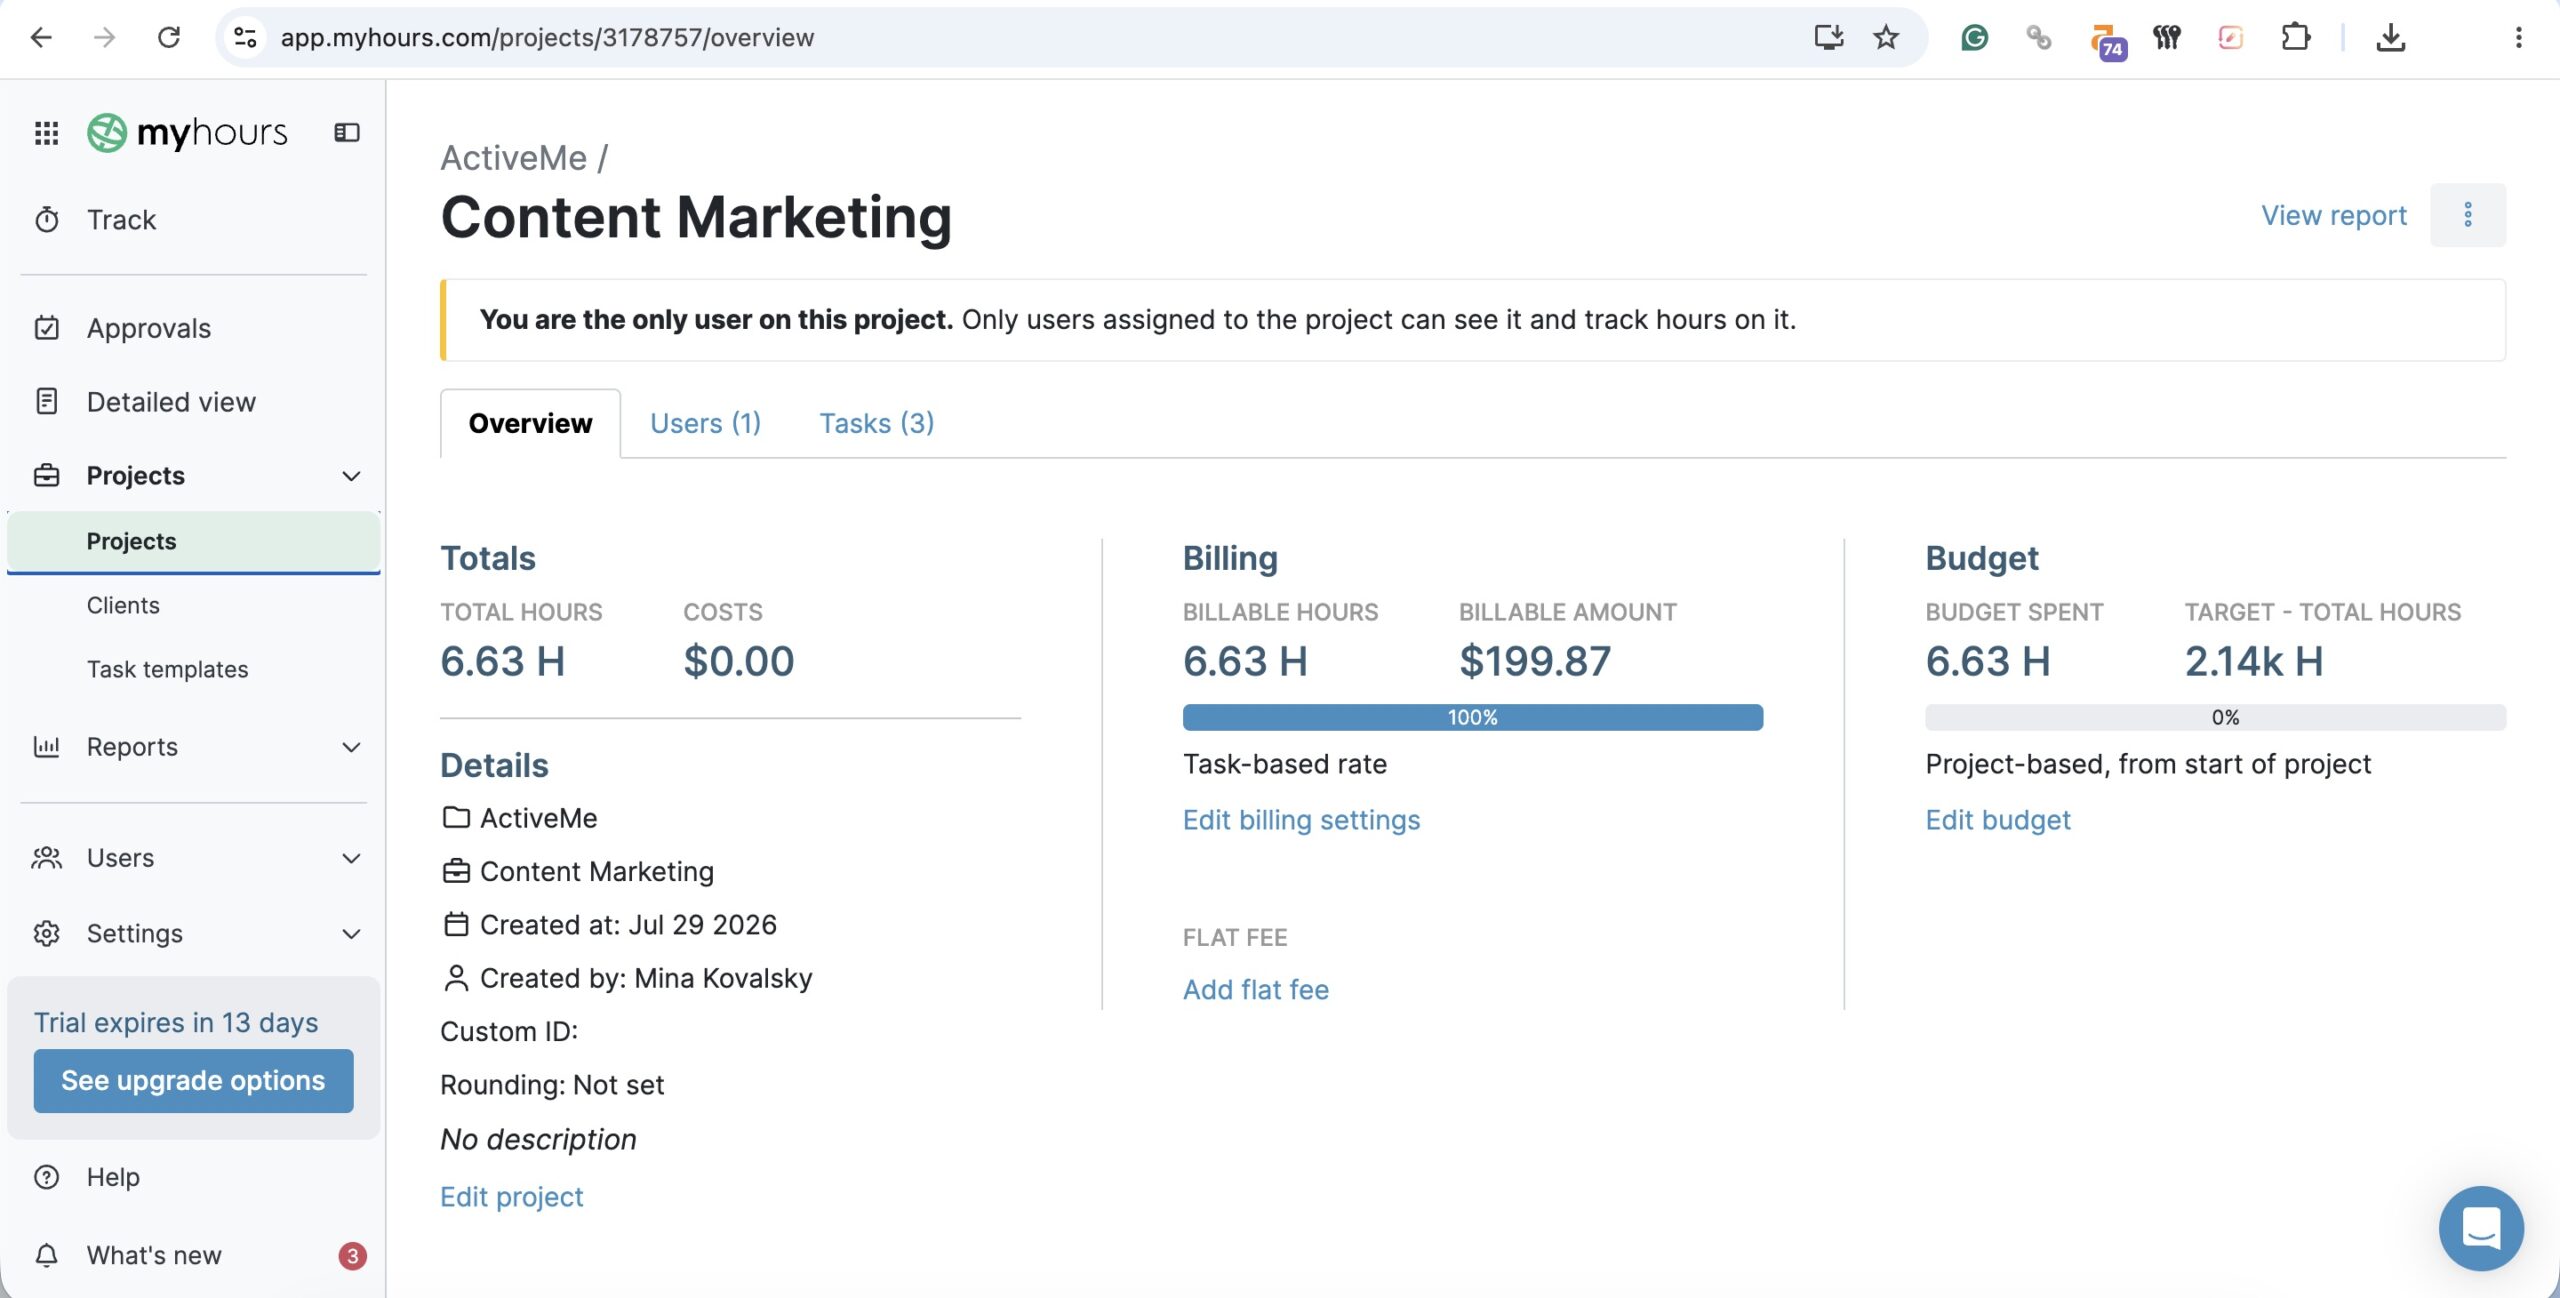This screenshot has height=1298, width=2560.
Task: Click the billing 100% progress bar
Action: [1473, 717]
